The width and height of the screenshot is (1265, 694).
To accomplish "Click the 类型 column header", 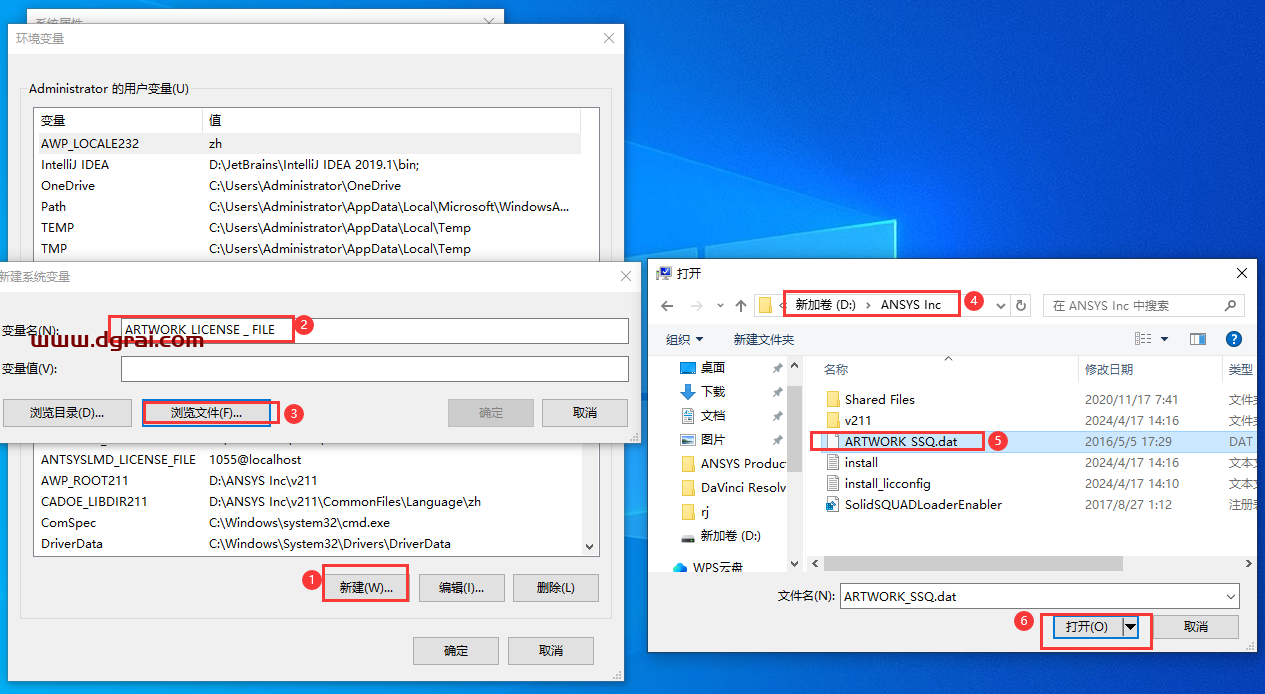I will tap(1241, 369).
